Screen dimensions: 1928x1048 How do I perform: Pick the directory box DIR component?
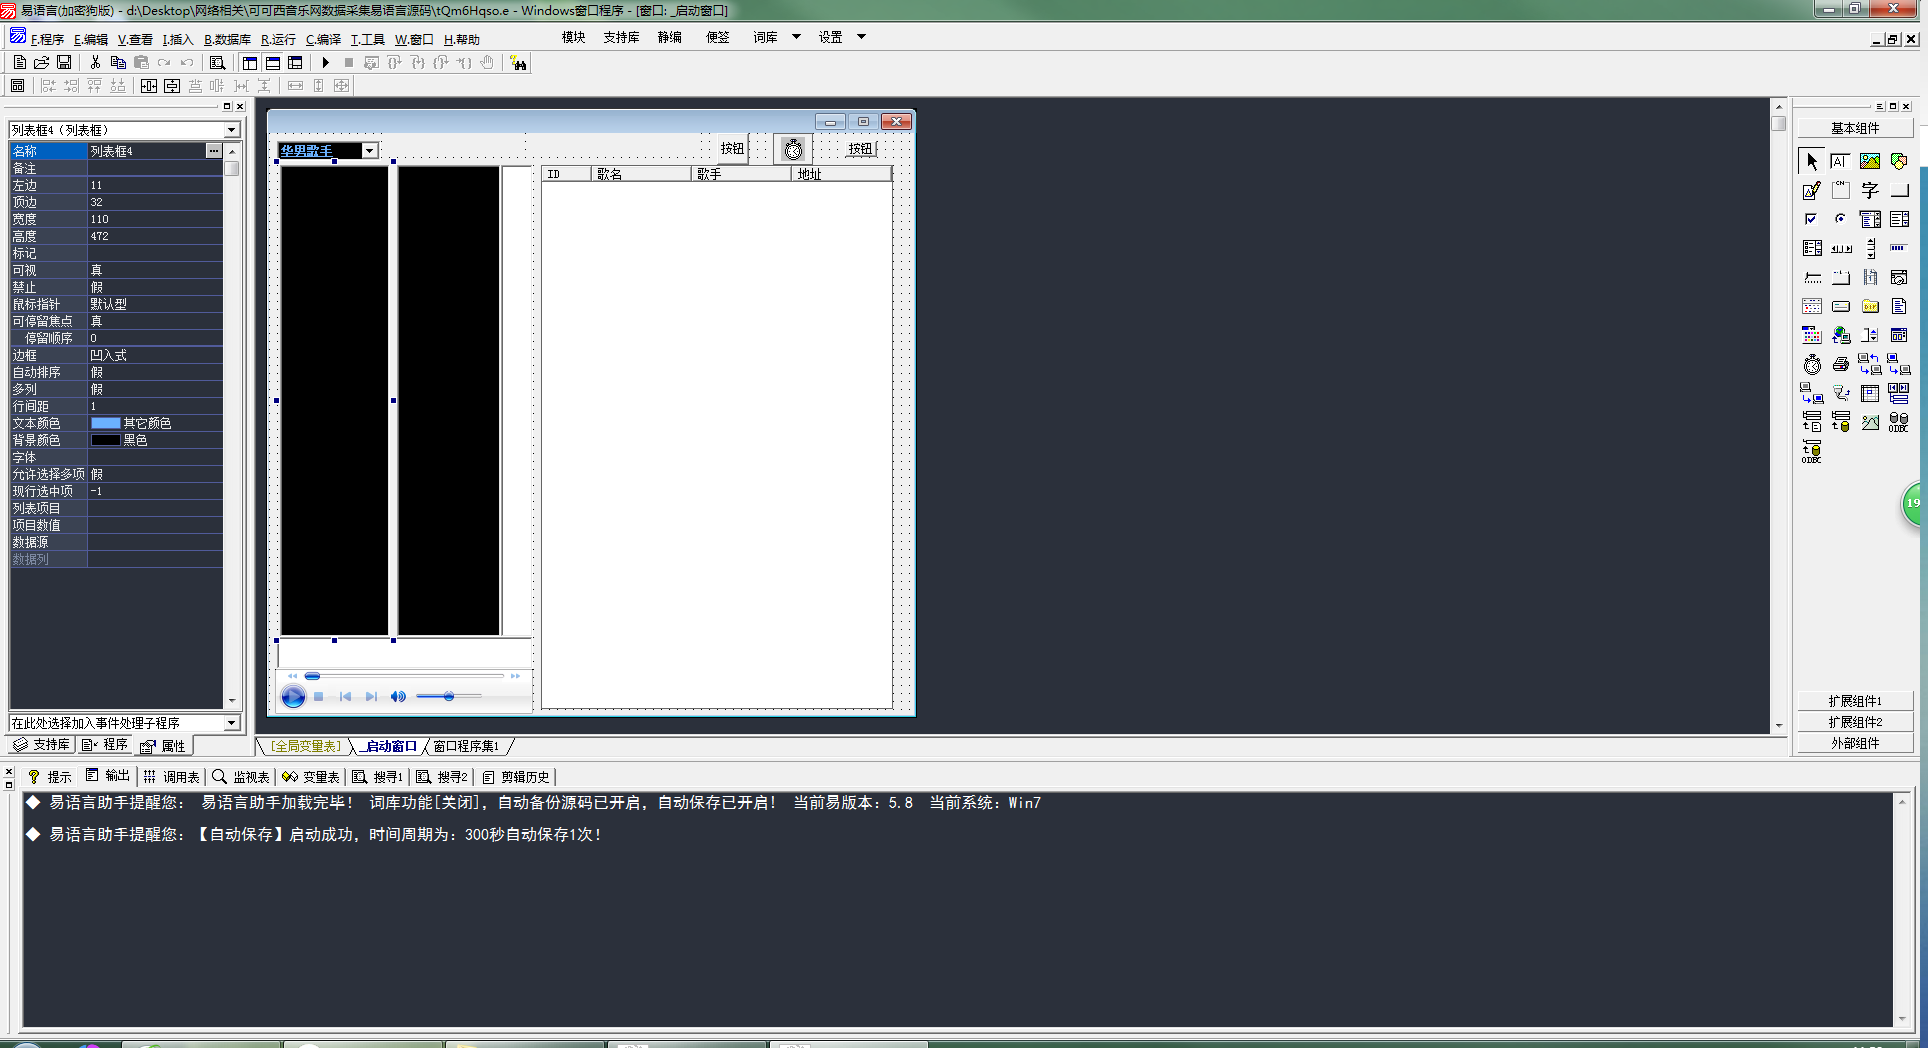pos(1870,306)
